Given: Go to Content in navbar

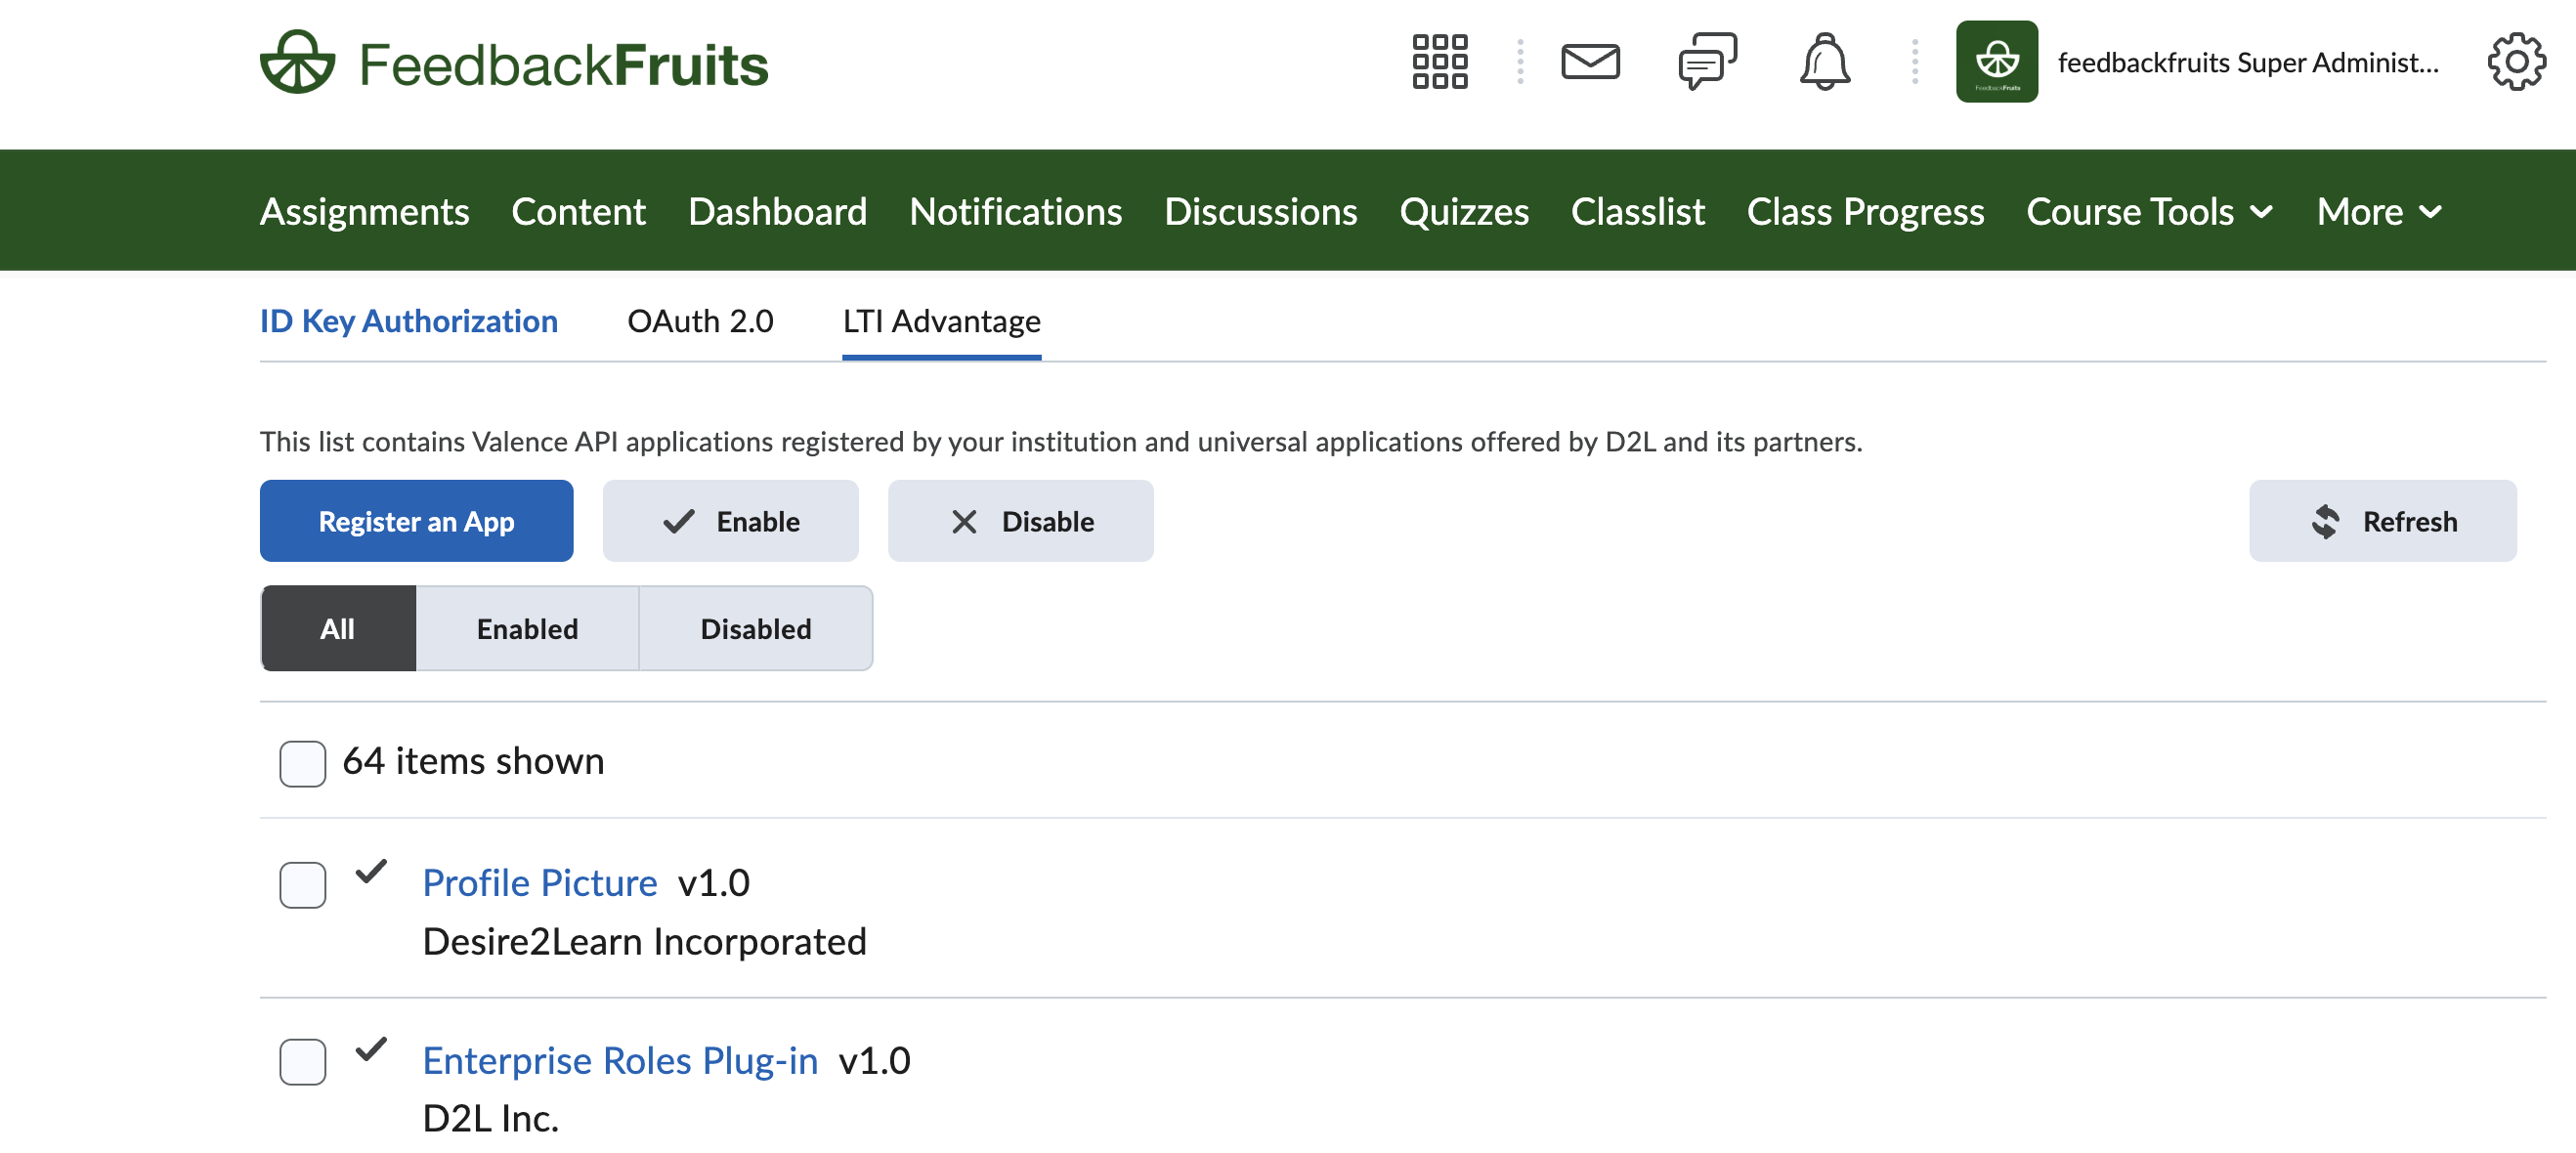Looking at the screenshot, I should point(578,211).
